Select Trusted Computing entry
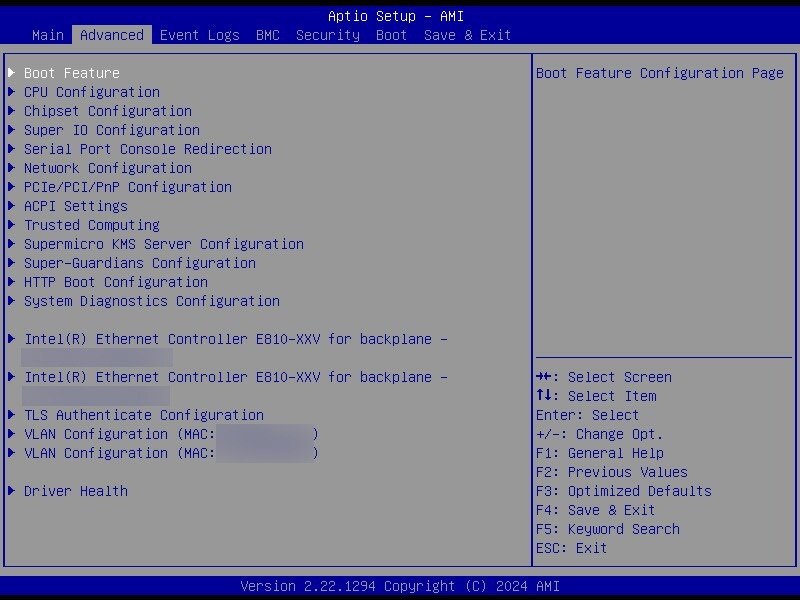The height and width of the screenshot is (600, 800). 91,224
